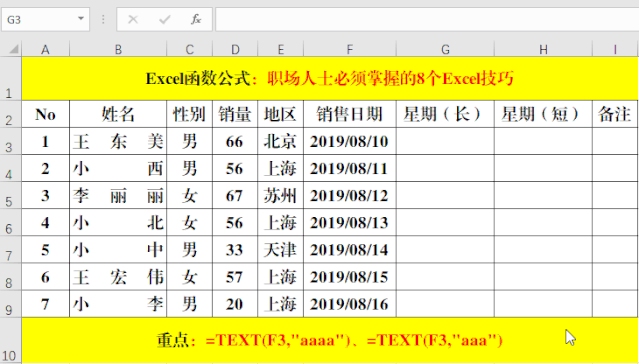639x364 pixels.
Task: Click the '姓名' header cell
Action: (118, 114)
